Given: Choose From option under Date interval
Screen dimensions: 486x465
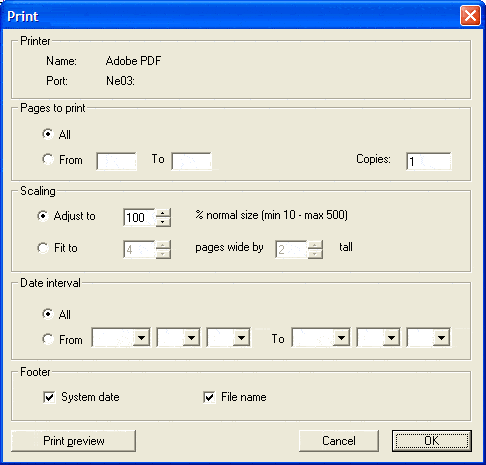Looking at the screenshot, I should pos(48,339).
